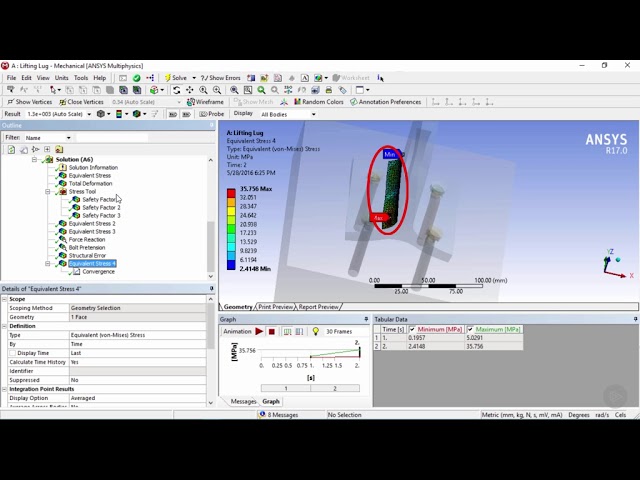Toggle the Display Time checkbox

point(13,353)
